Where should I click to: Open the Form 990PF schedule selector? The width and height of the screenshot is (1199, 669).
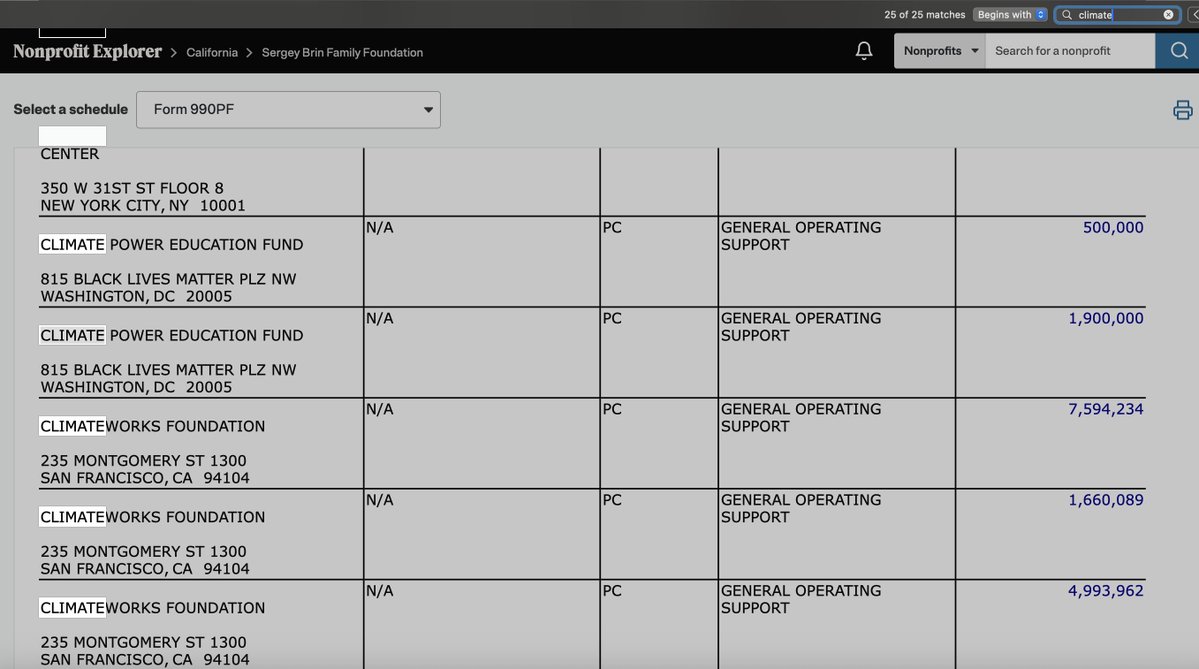coord(288,109)
